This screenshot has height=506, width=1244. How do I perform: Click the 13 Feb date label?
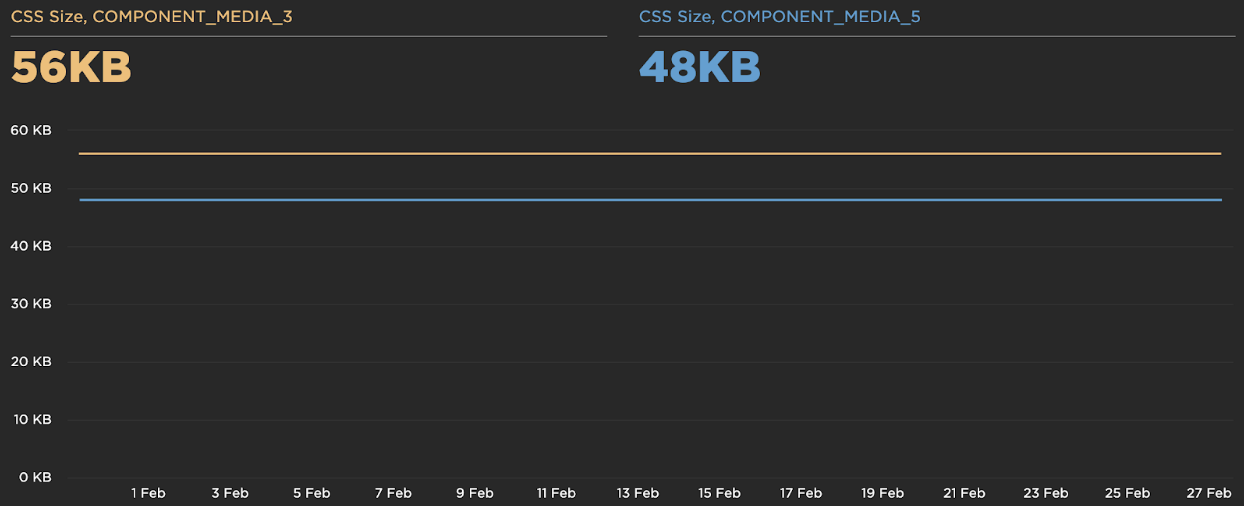[x=638, y=493]
